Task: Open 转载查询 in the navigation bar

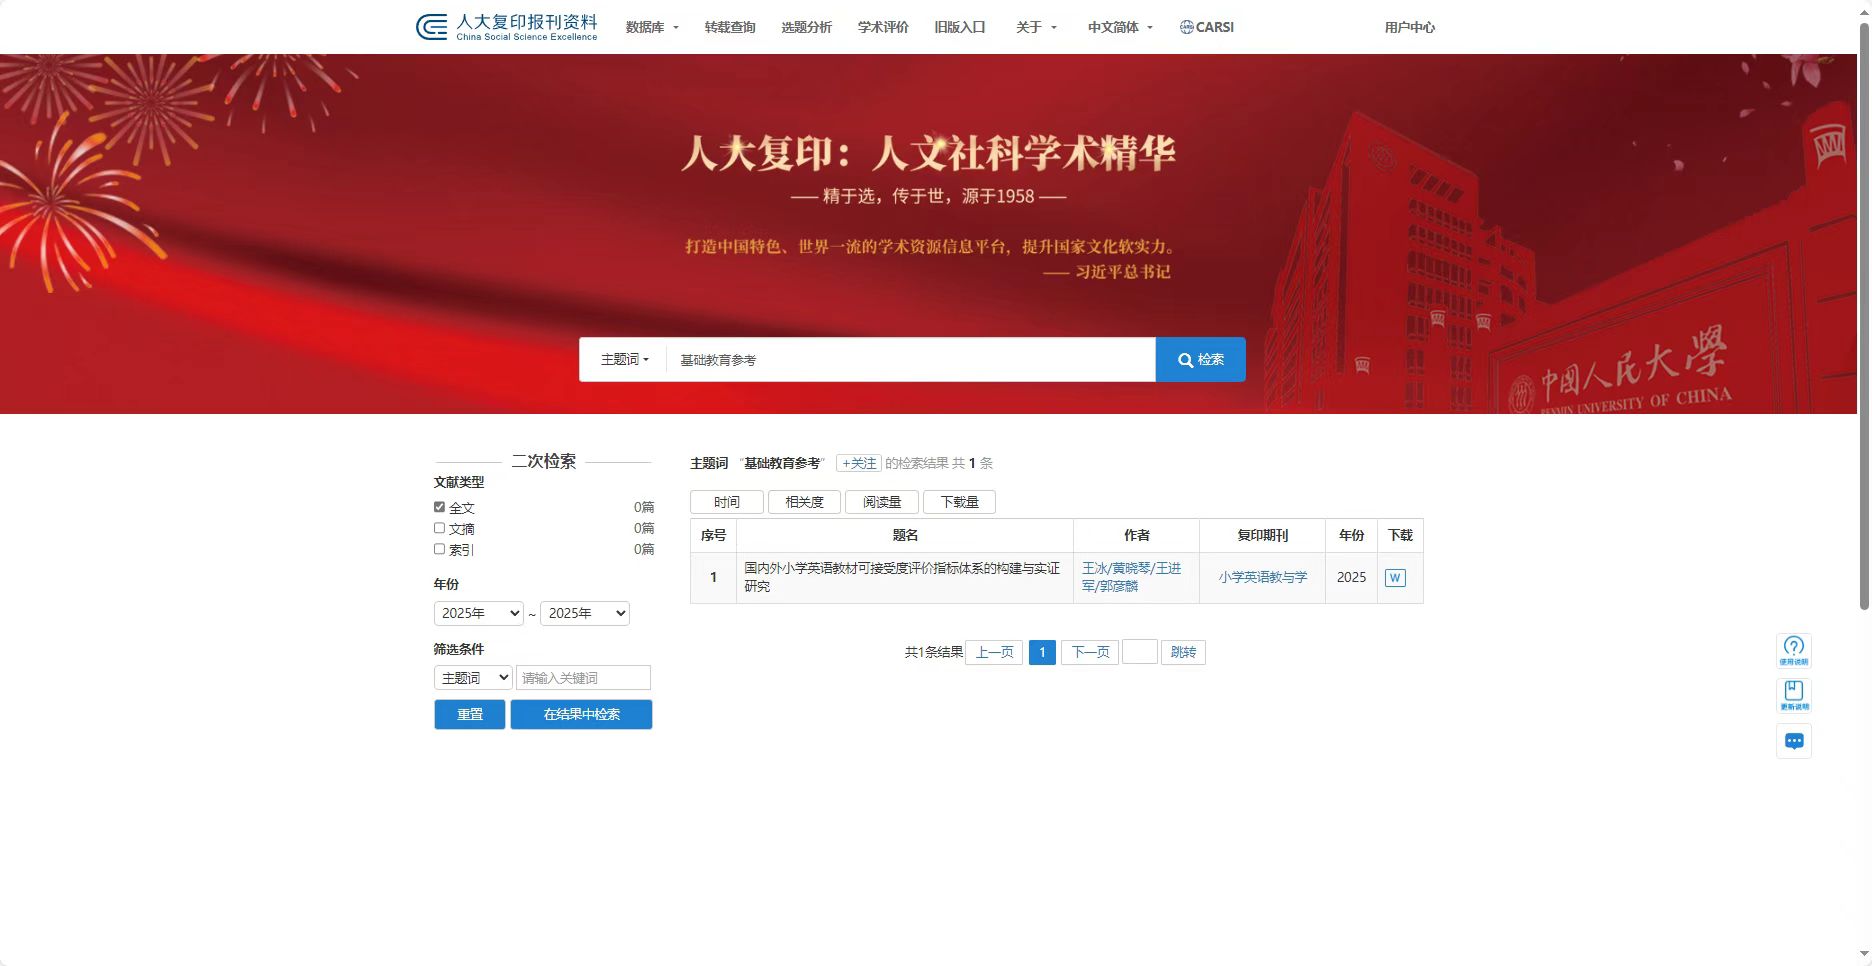Action: [730, 27]
